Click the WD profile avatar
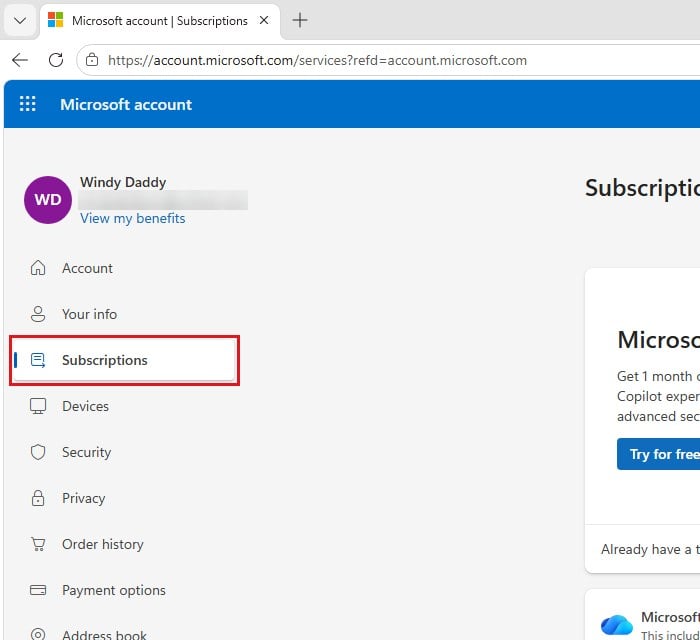The height and width of the screenshot is (640, 700). (48, 199)
